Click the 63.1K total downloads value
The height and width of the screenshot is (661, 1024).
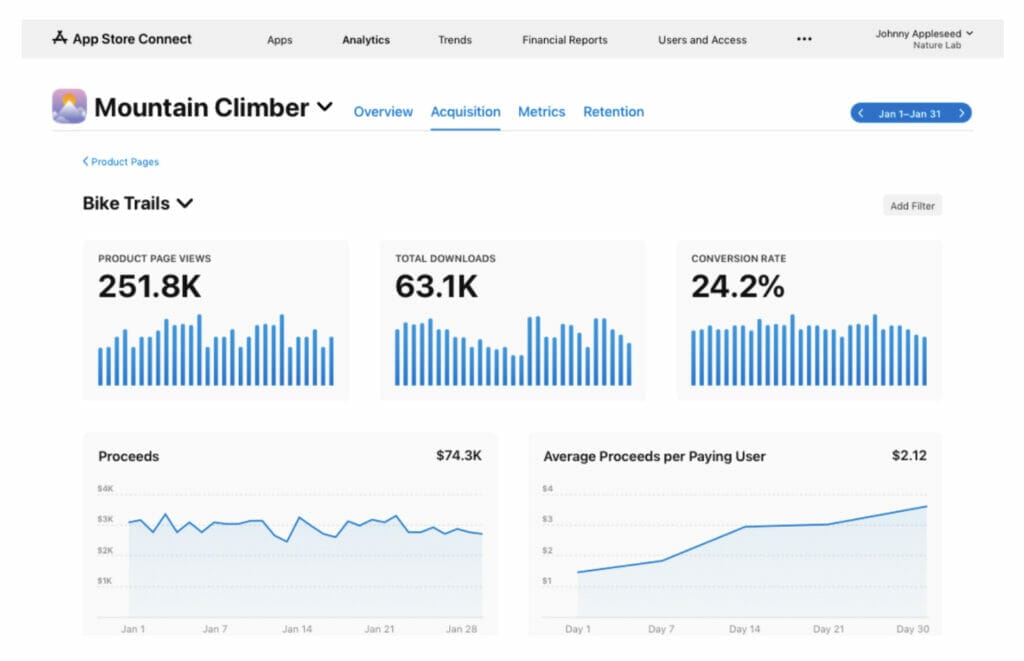pyautogui.click(x=436, y=286)
